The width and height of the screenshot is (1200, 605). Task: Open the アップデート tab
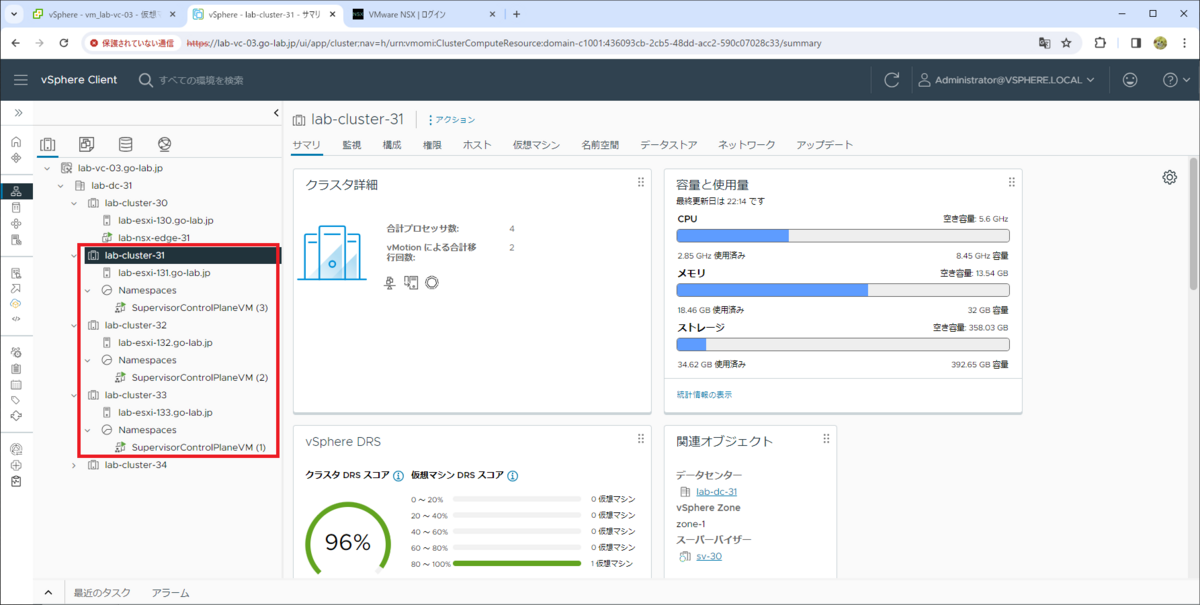pos(824,145)
